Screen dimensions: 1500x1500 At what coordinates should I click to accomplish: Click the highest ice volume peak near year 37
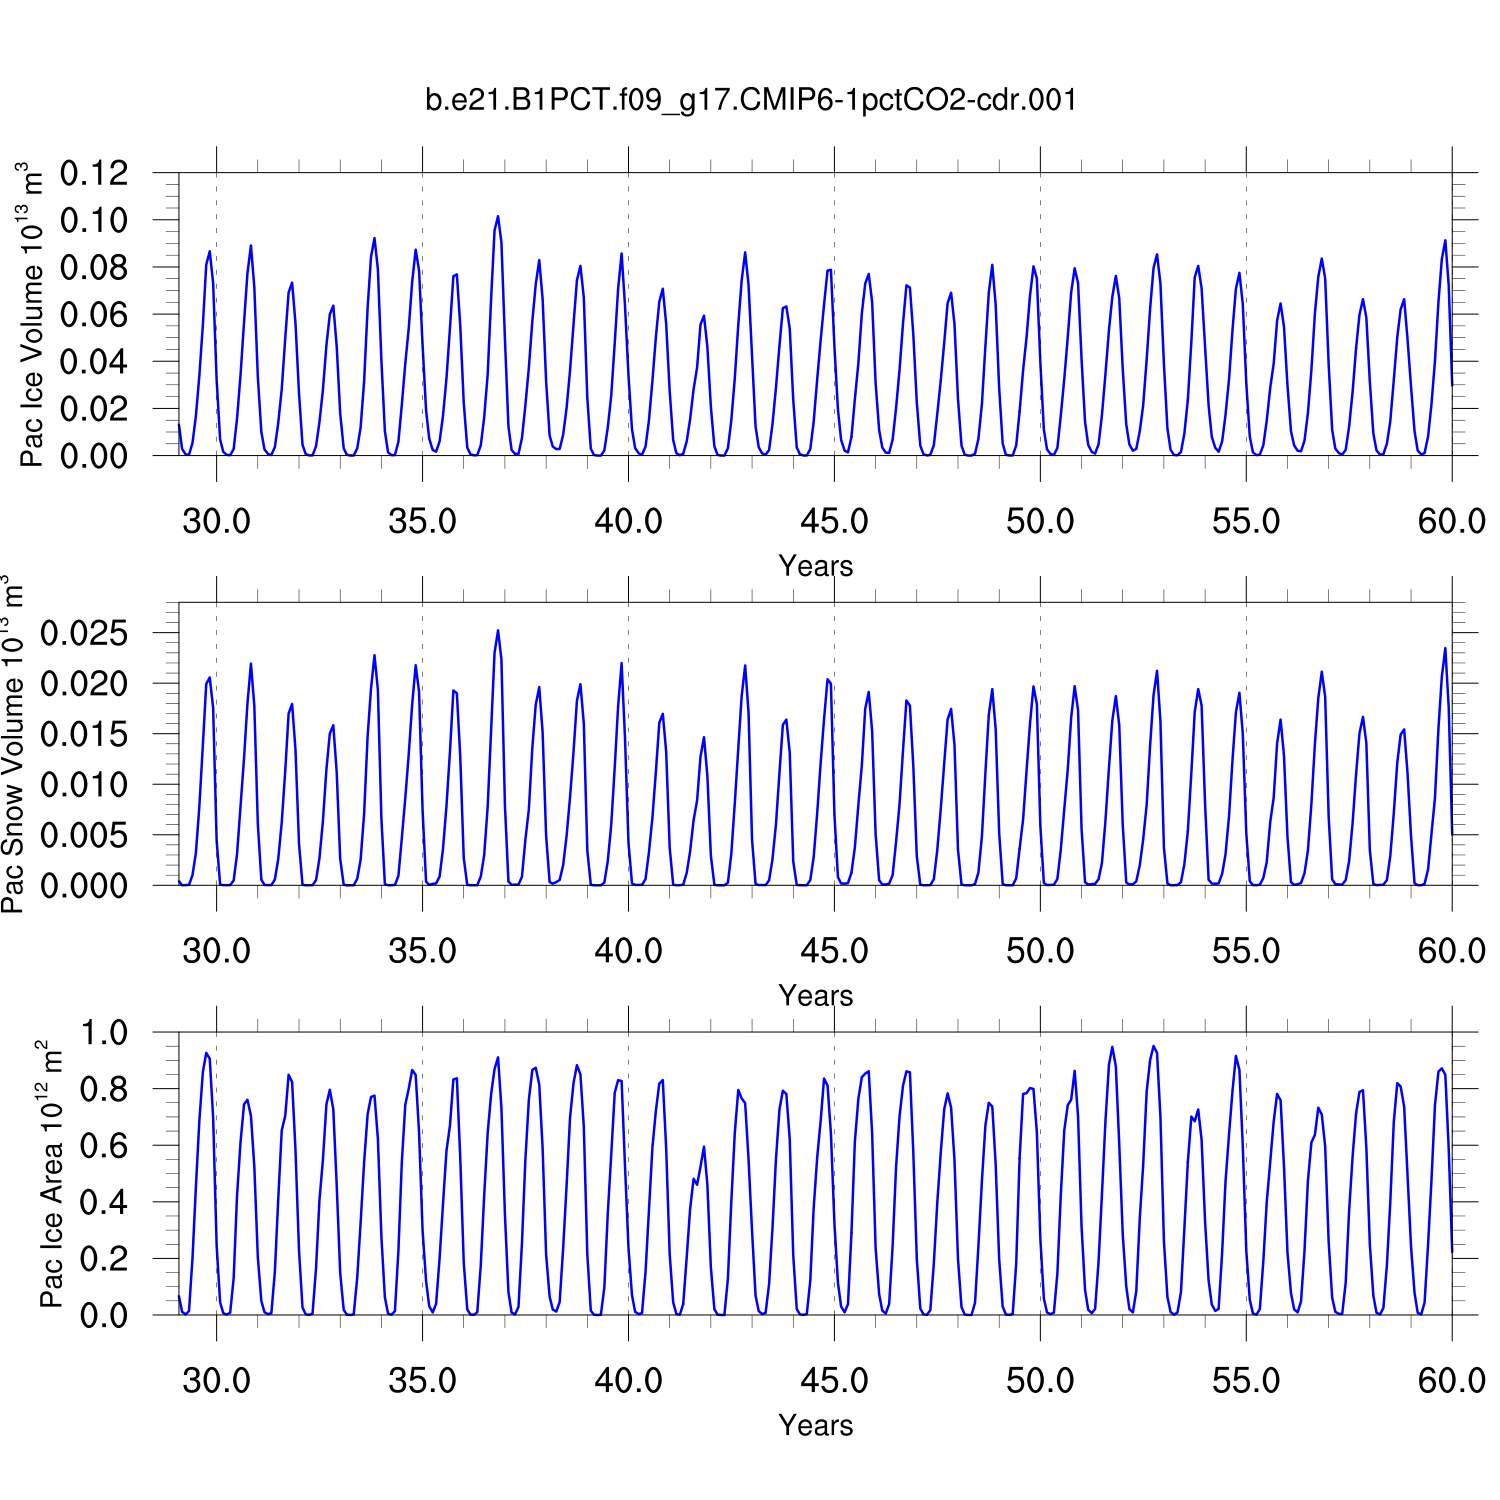coord(497,217)
